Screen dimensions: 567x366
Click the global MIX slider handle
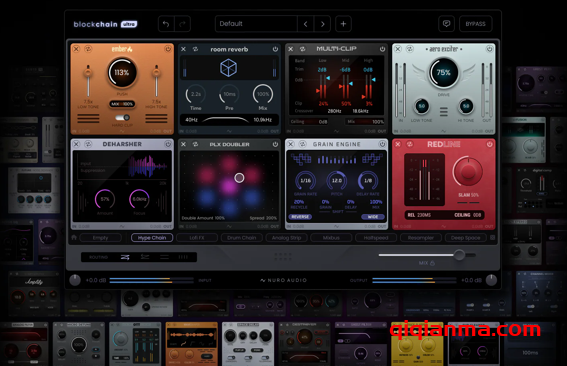coord(459,255)
